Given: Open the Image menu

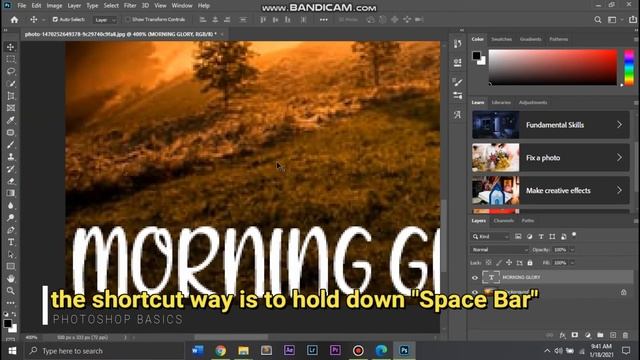Looking at the screenshot, I should [54, 6].
